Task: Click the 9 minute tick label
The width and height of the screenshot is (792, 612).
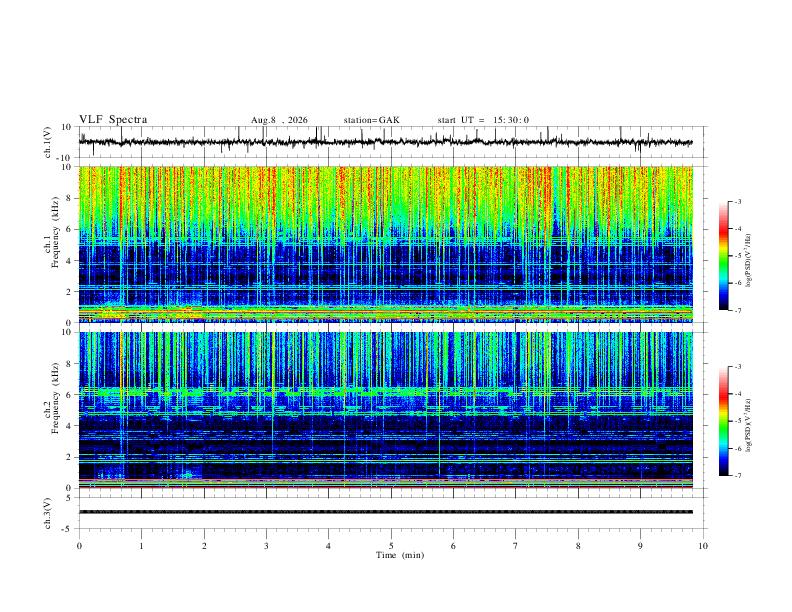Action: point(640,546)
